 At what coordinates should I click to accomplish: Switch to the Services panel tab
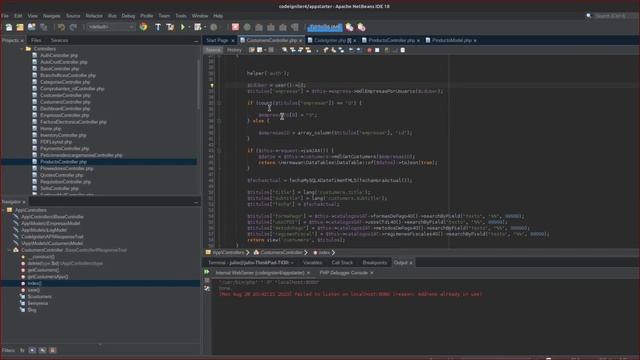point(59,40)
